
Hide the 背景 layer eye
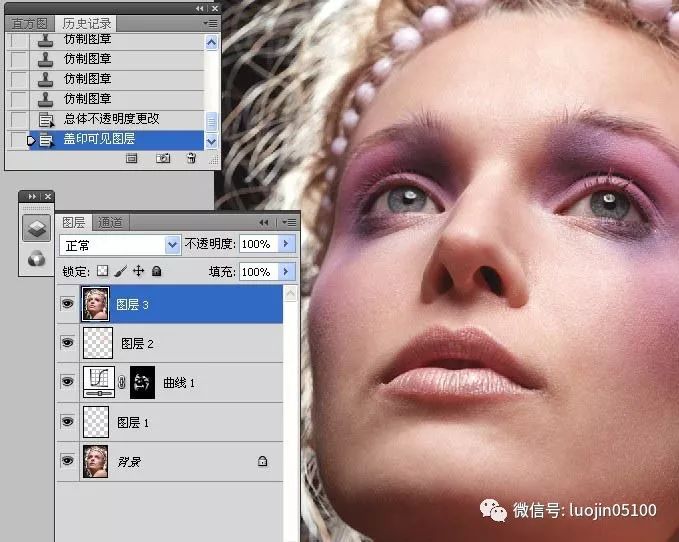tap(68, 461)
